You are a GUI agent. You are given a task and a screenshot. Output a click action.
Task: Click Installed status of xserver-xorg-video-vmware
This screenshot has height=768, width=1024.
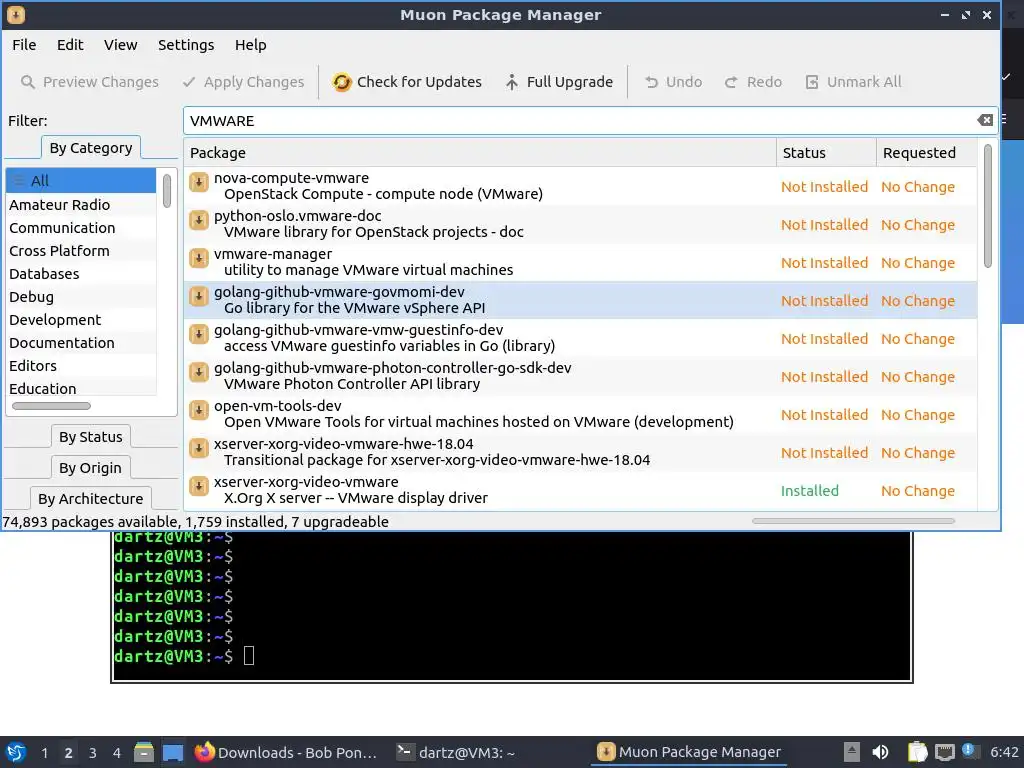809,490
